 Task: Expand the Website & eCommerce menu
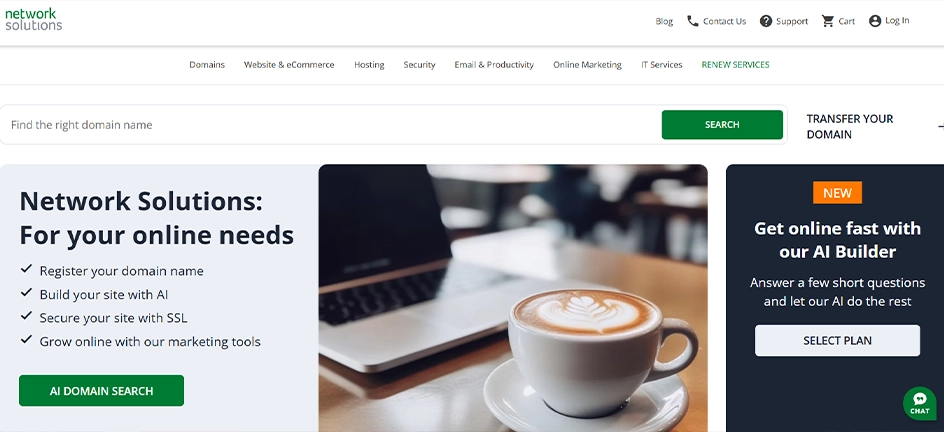click(x=289, y=65)
